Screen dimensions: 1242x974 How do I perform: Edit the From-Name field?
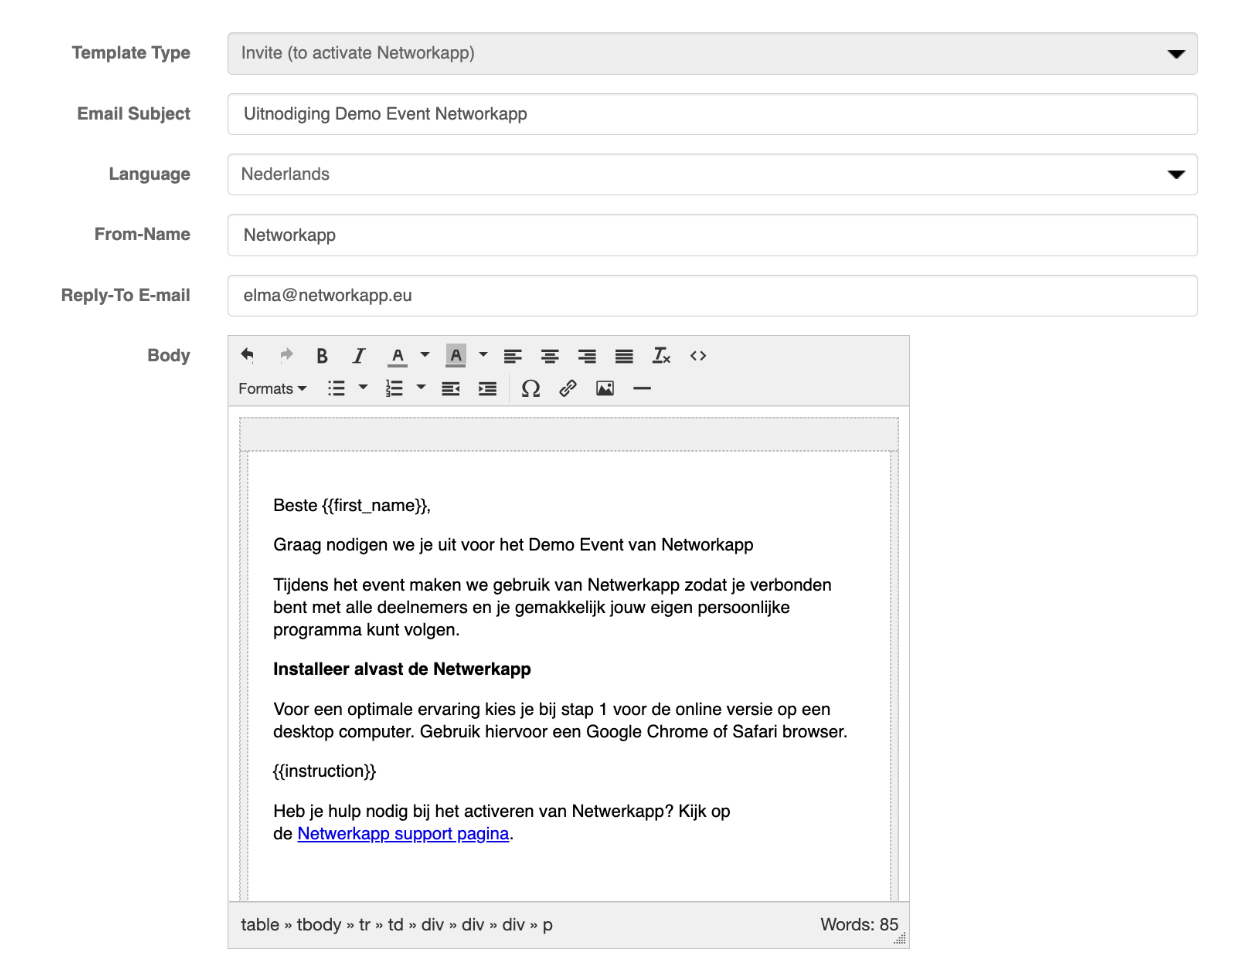[x=712, y=235]
